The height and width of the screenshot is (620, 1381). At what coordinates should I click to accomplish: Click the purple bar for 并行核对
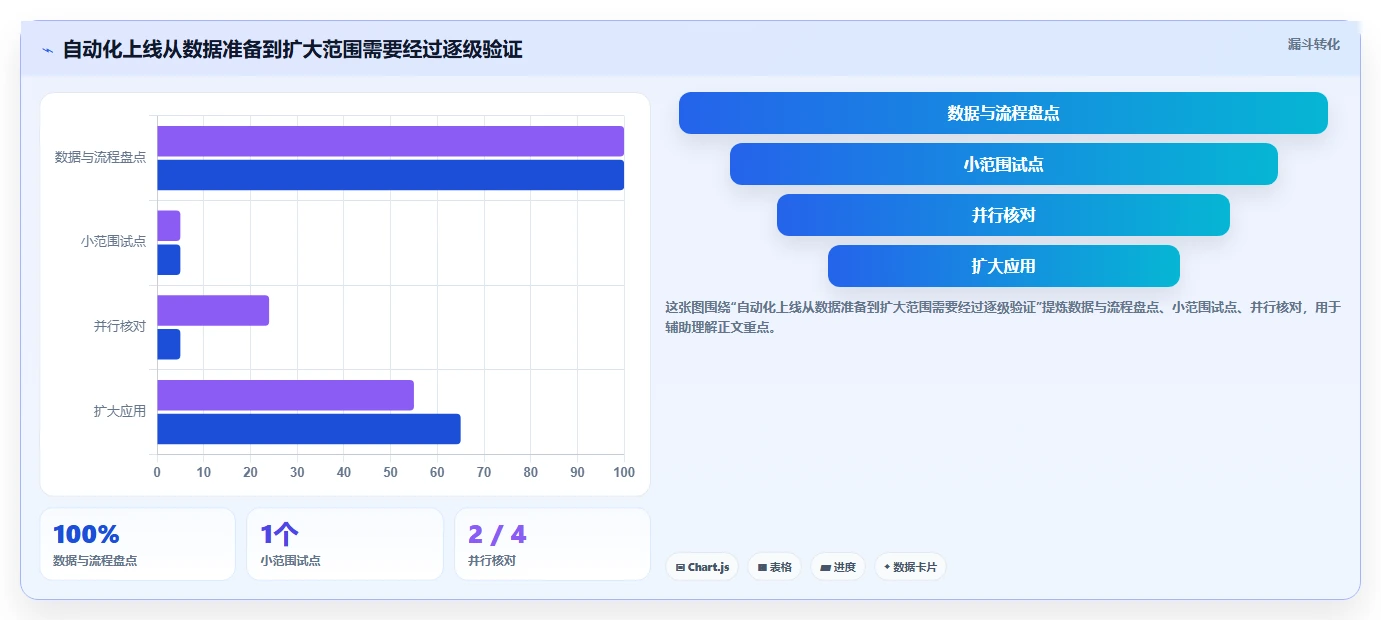tap(213, 310)
